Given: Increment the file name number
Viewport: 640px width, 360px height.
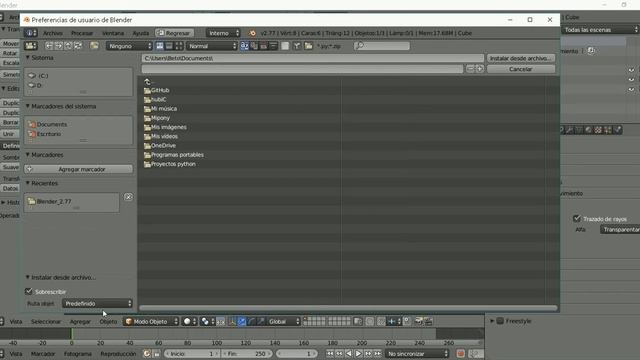Looking at the screenshot, I should tap(480, 69).
